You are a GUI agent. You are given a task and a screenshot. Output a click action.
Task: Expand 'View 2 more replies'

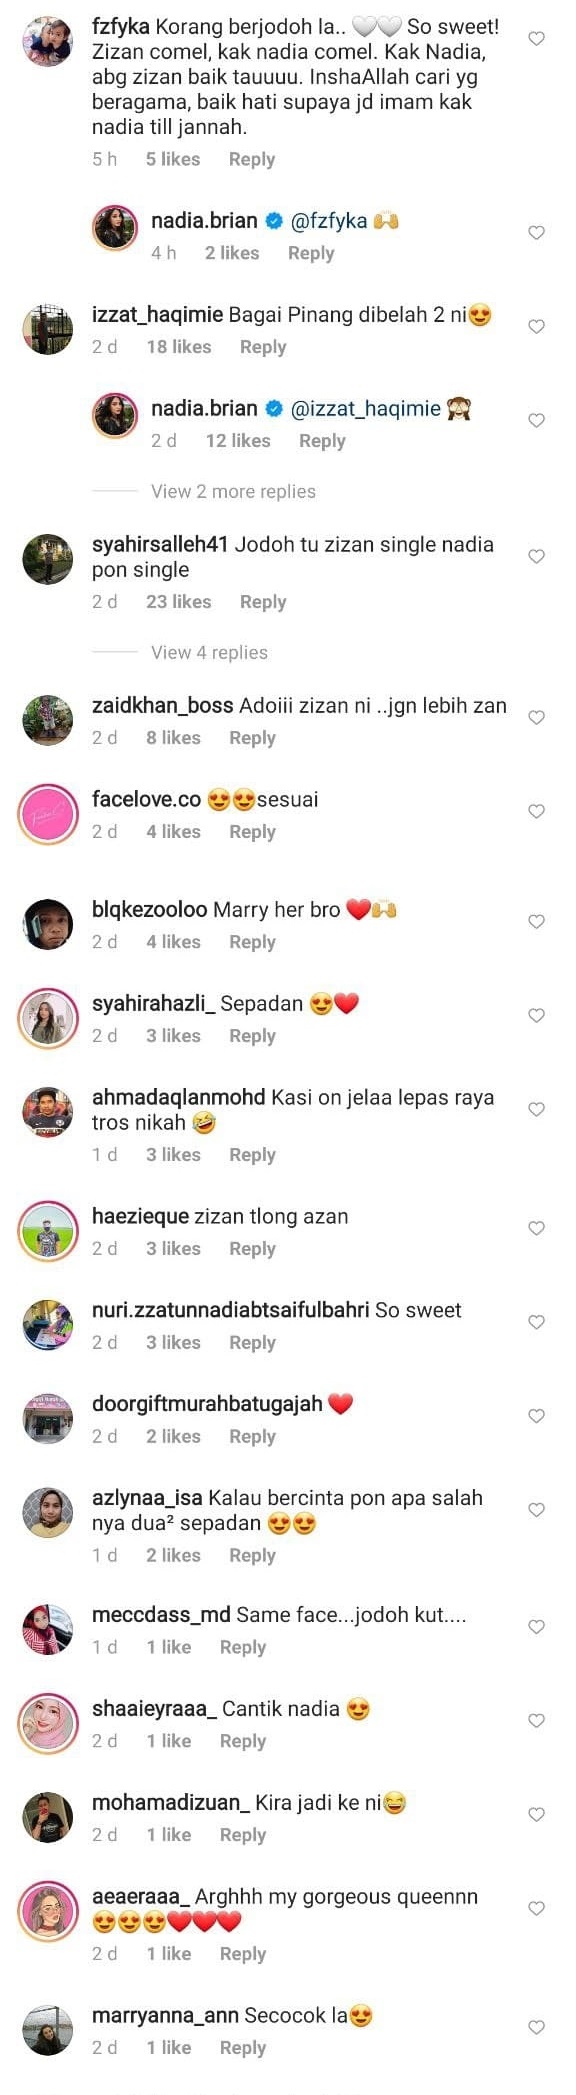click(233, 491)
